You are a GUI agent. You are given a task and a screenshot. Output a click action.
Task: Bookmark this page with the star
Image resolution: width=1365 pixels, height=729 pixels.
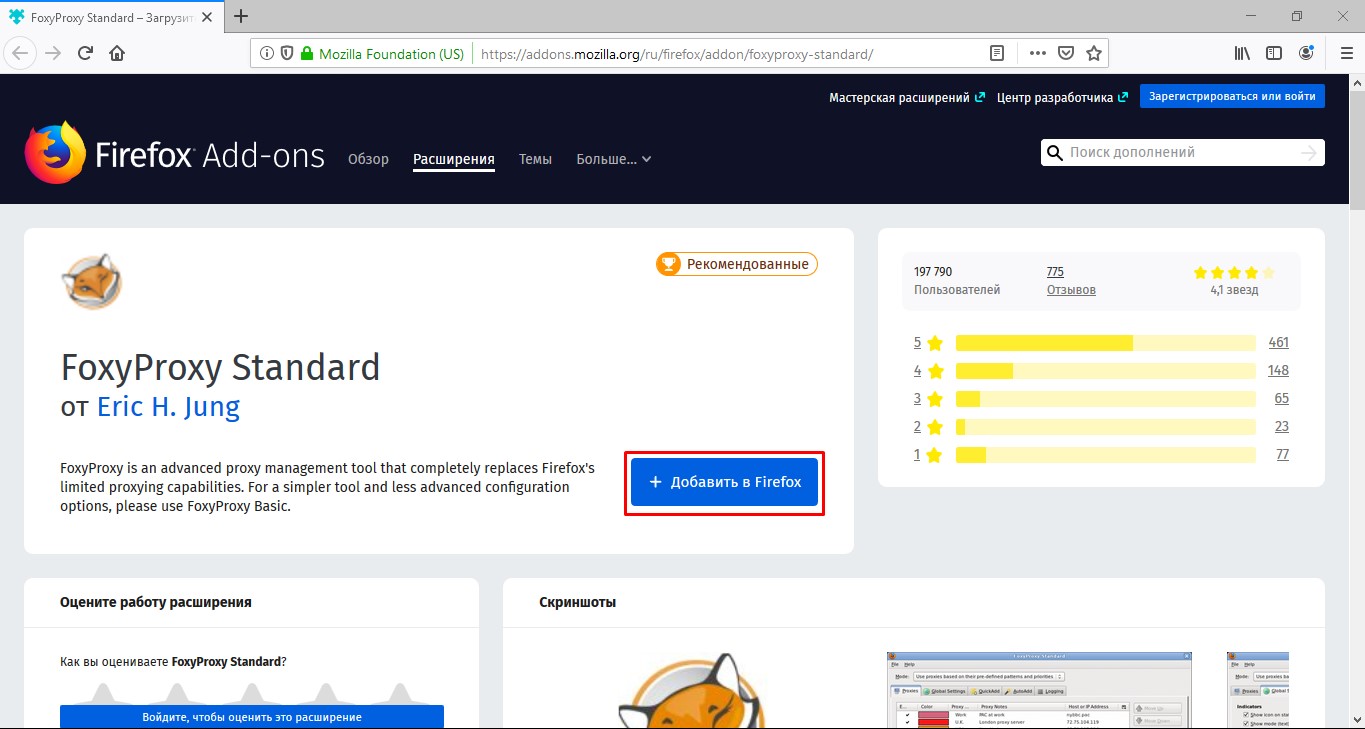(1094, 53)
